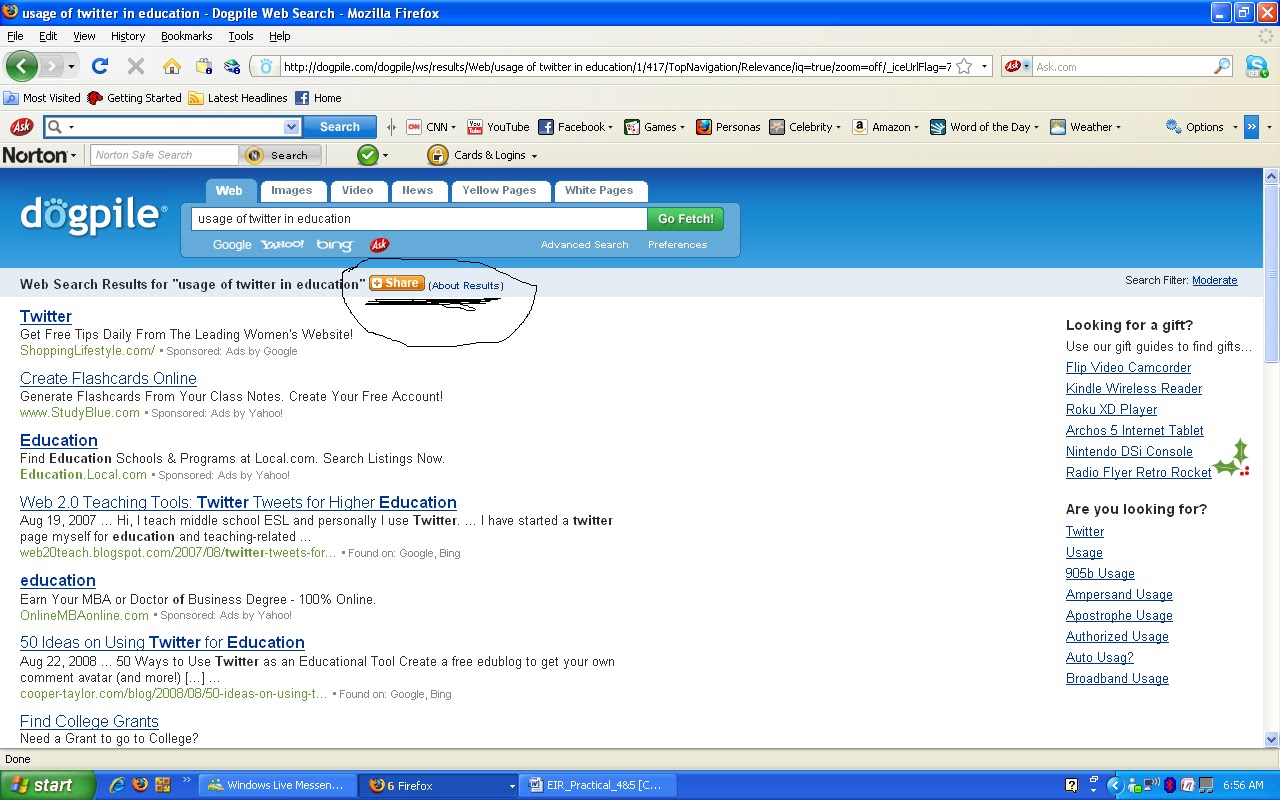Click the Norton Safe Search button
Viewport: 1280px width, 800px height.
pos(282,155)
